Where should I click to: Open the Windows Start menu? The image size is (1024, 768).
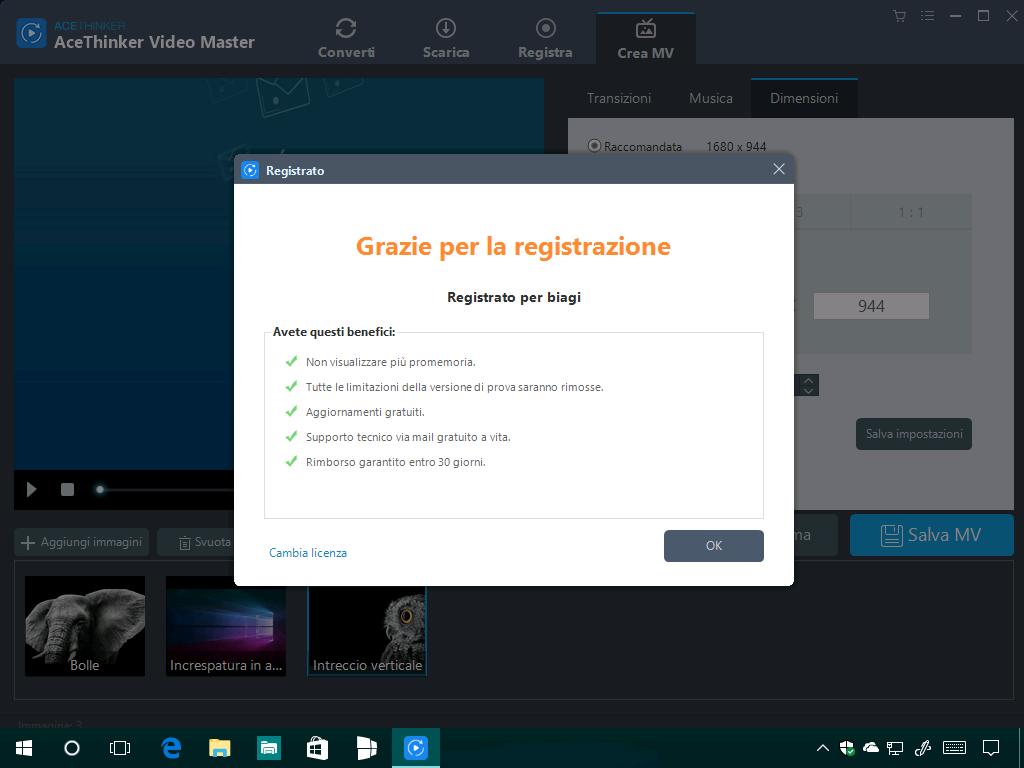[24, 748]
